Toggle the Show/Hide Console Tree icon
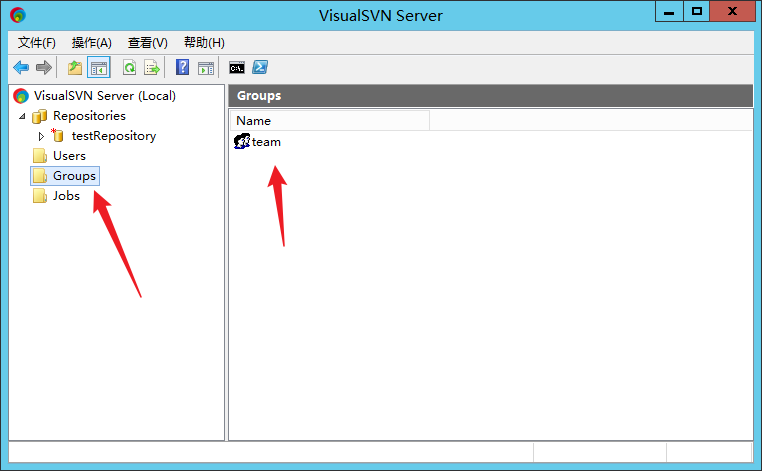The image size is (762, 471). point(99,68)
